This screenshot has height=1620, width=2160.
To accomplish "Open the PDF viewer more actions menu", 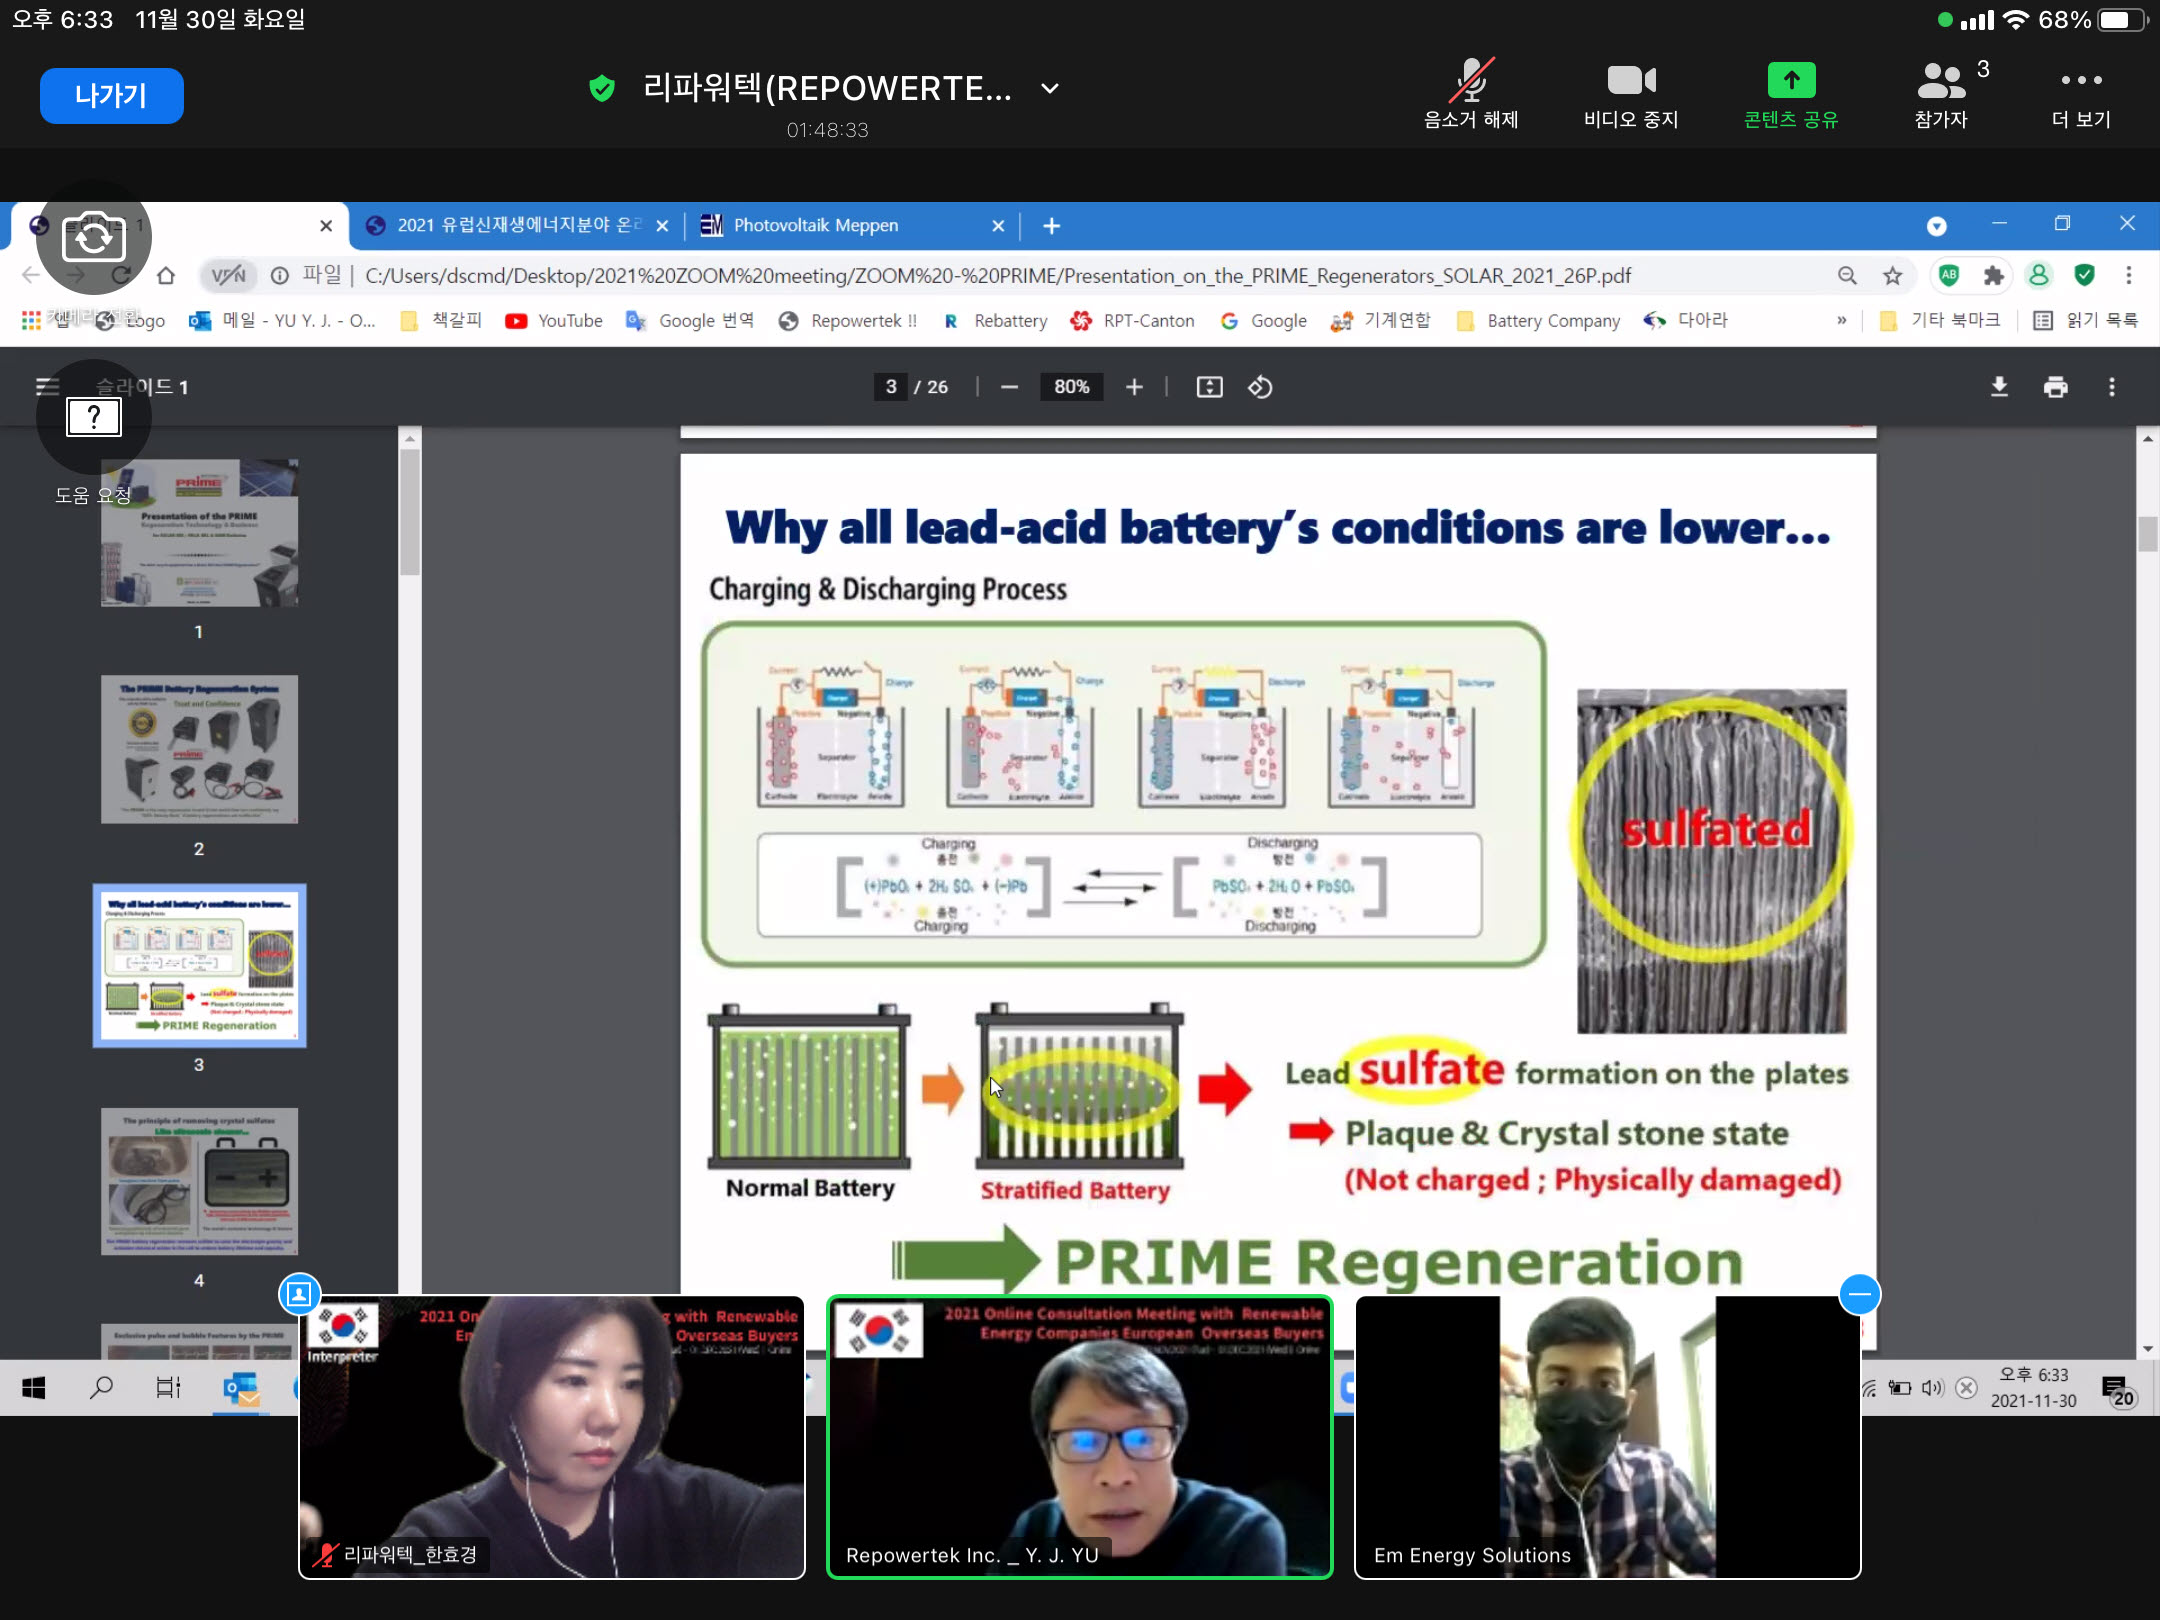I will click(x=2112, y=387).
